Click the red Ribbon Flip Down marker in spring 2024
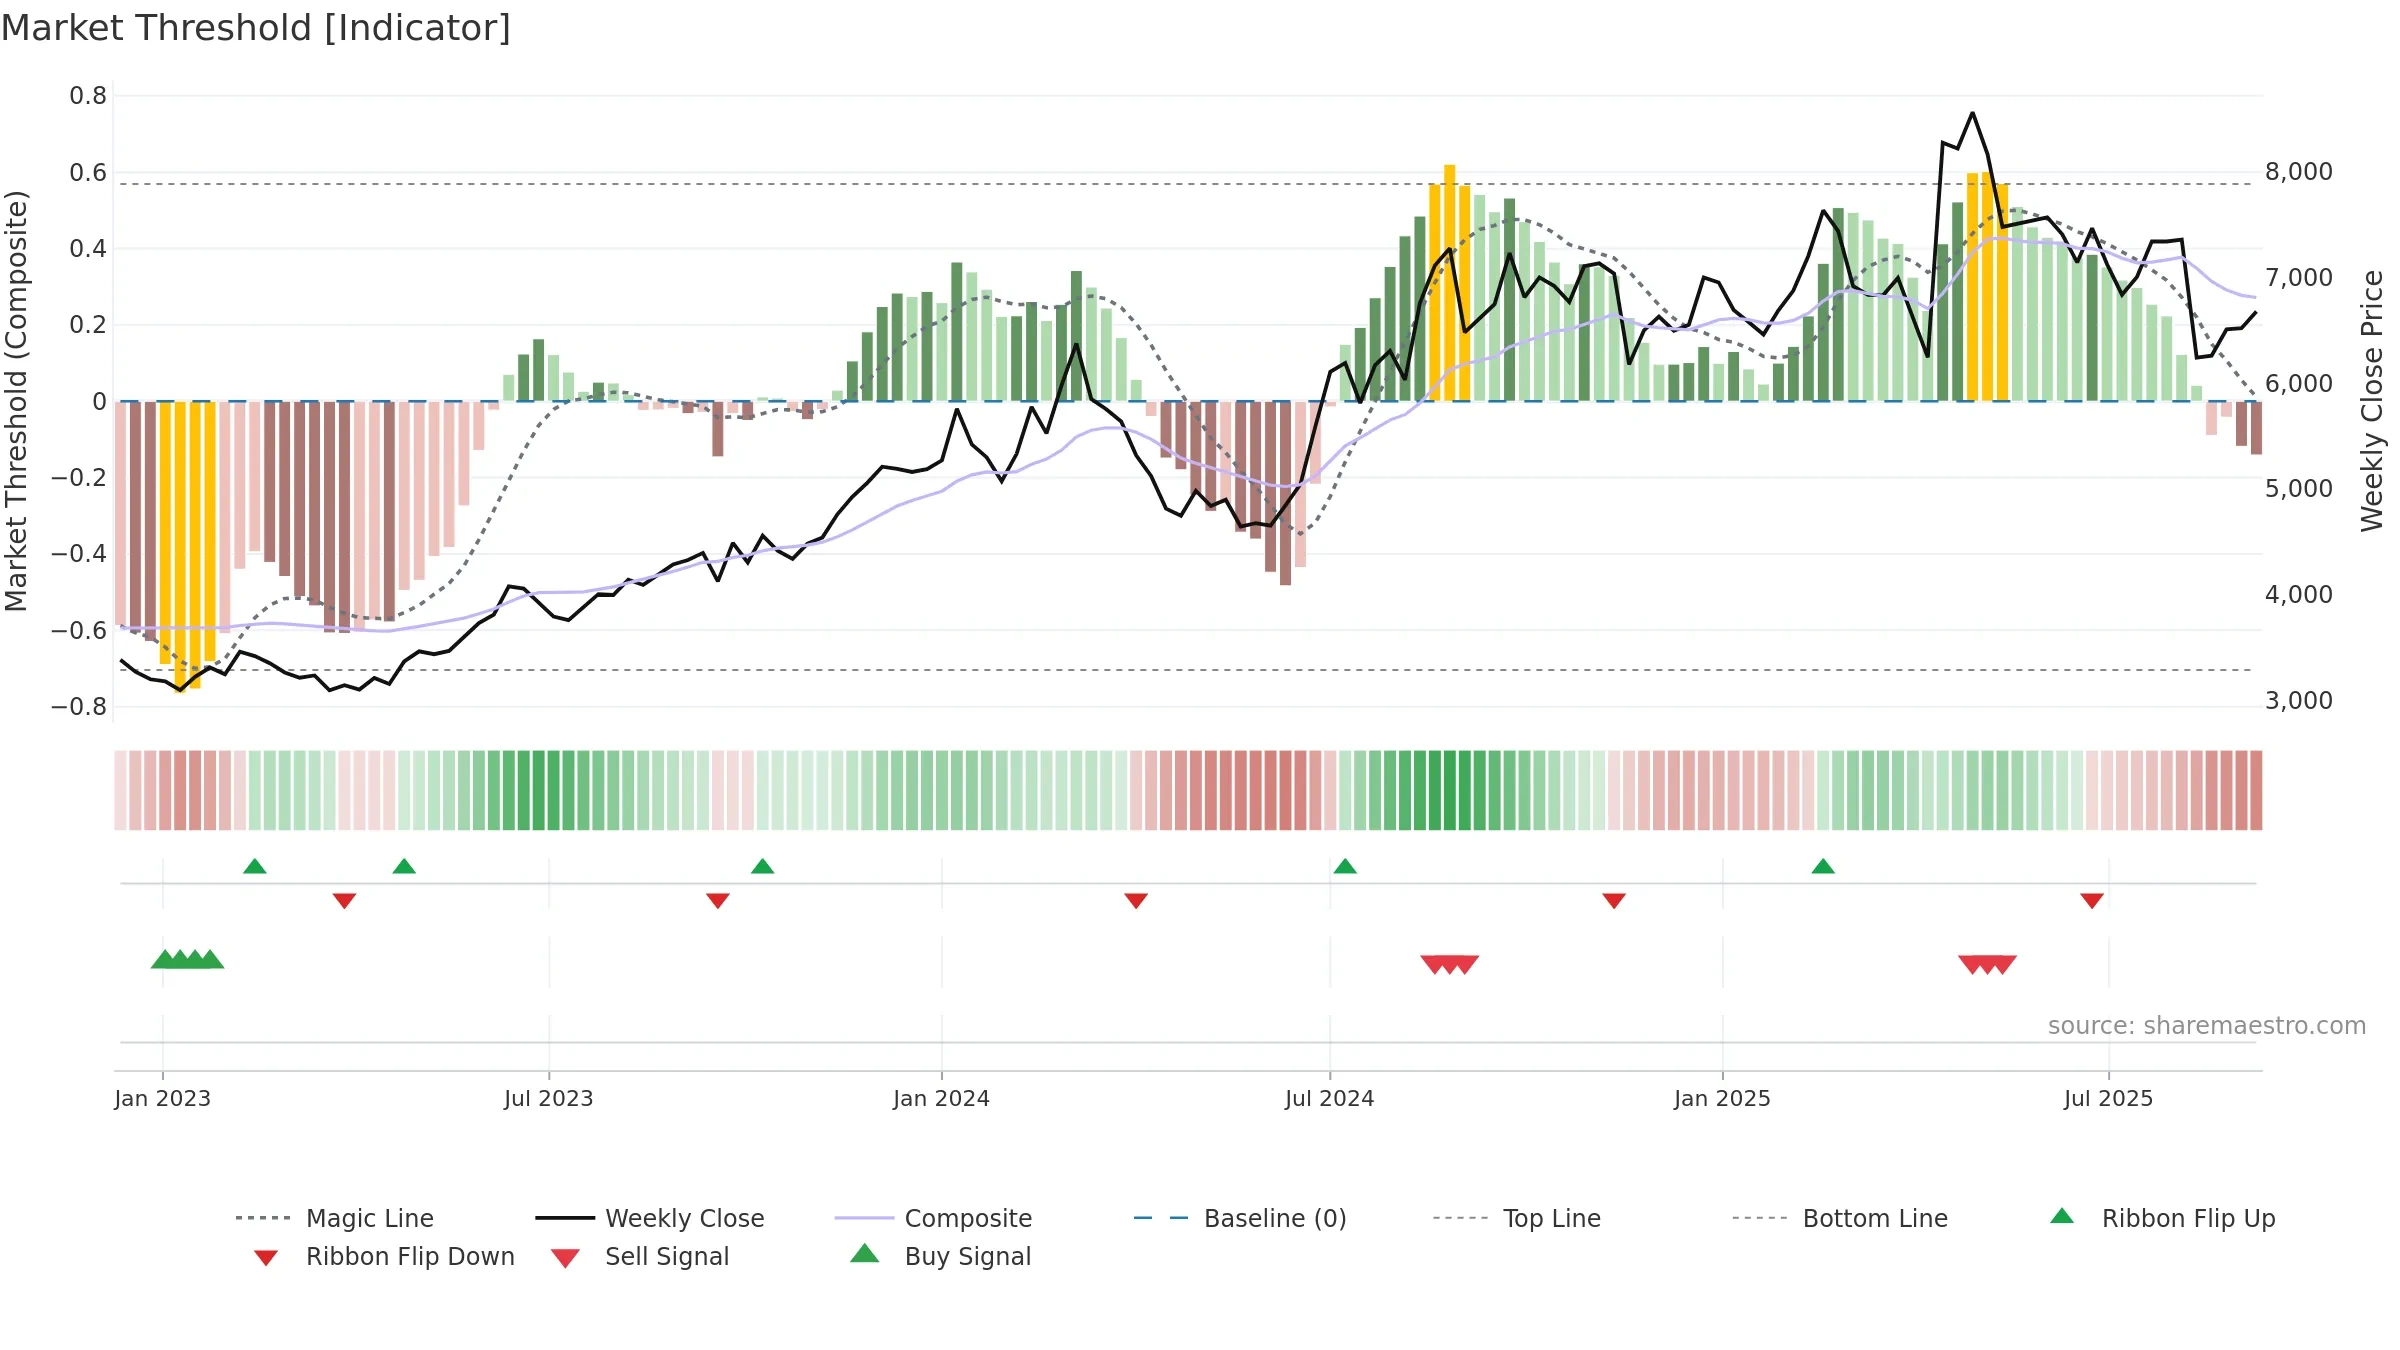2400x1350 pixels. click(1136, 901)
